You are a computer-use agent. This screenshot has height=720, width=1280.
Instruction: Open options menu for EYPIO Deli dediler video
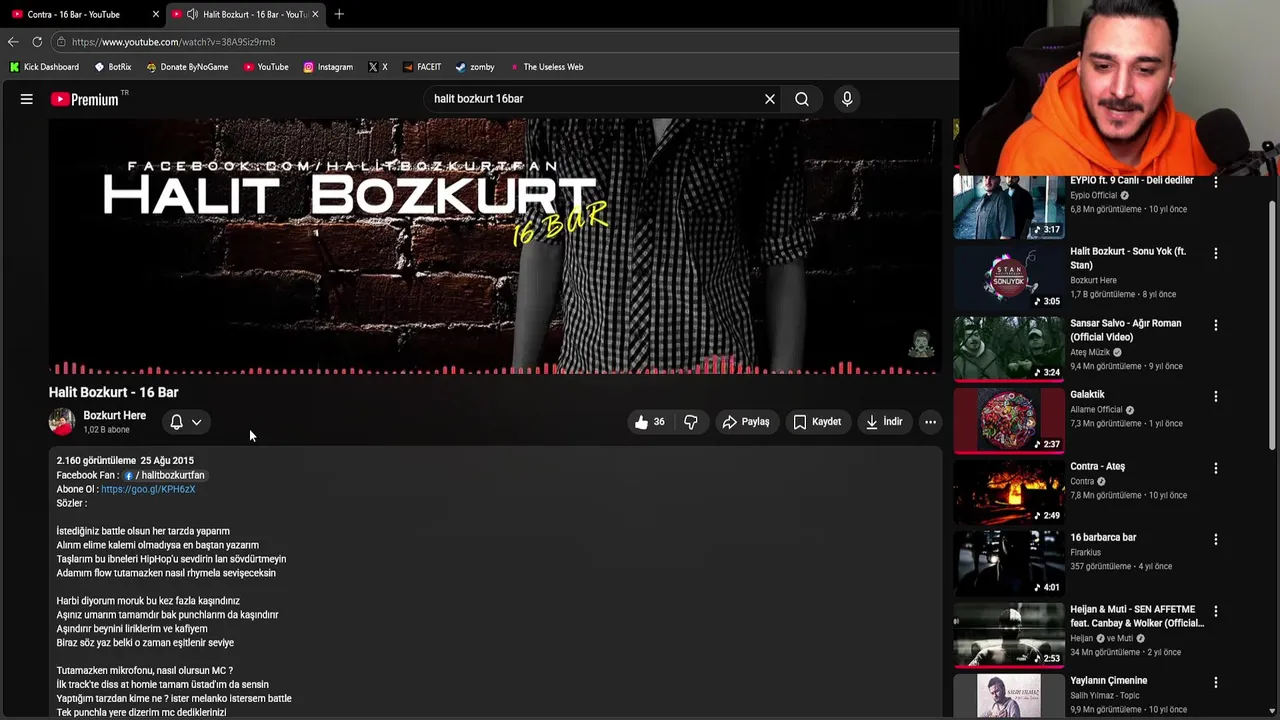click(x=1216, y=182)
